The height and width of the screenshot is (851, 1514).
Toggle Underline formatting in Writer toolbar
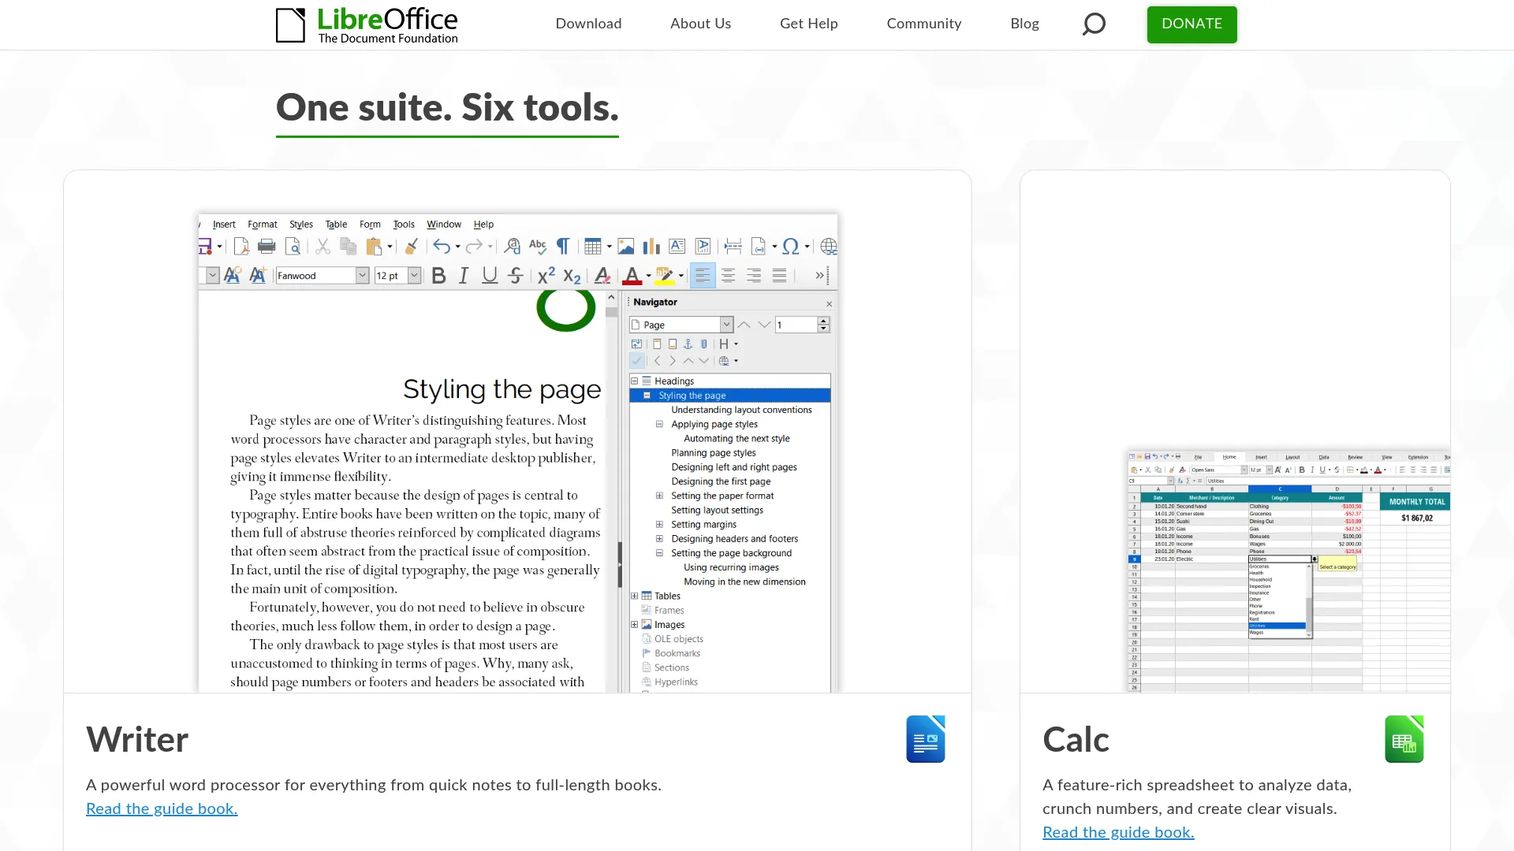click(489, 276)
